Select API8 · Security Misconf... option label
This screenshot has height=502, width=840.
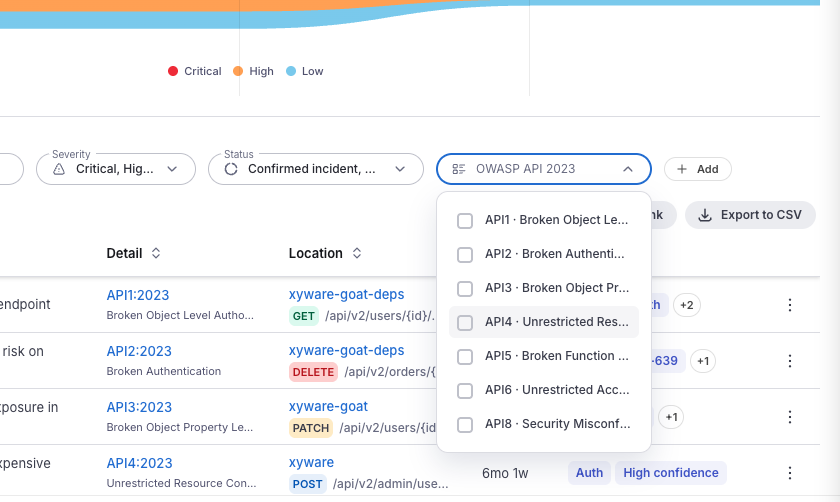click(x=558, y=424)
